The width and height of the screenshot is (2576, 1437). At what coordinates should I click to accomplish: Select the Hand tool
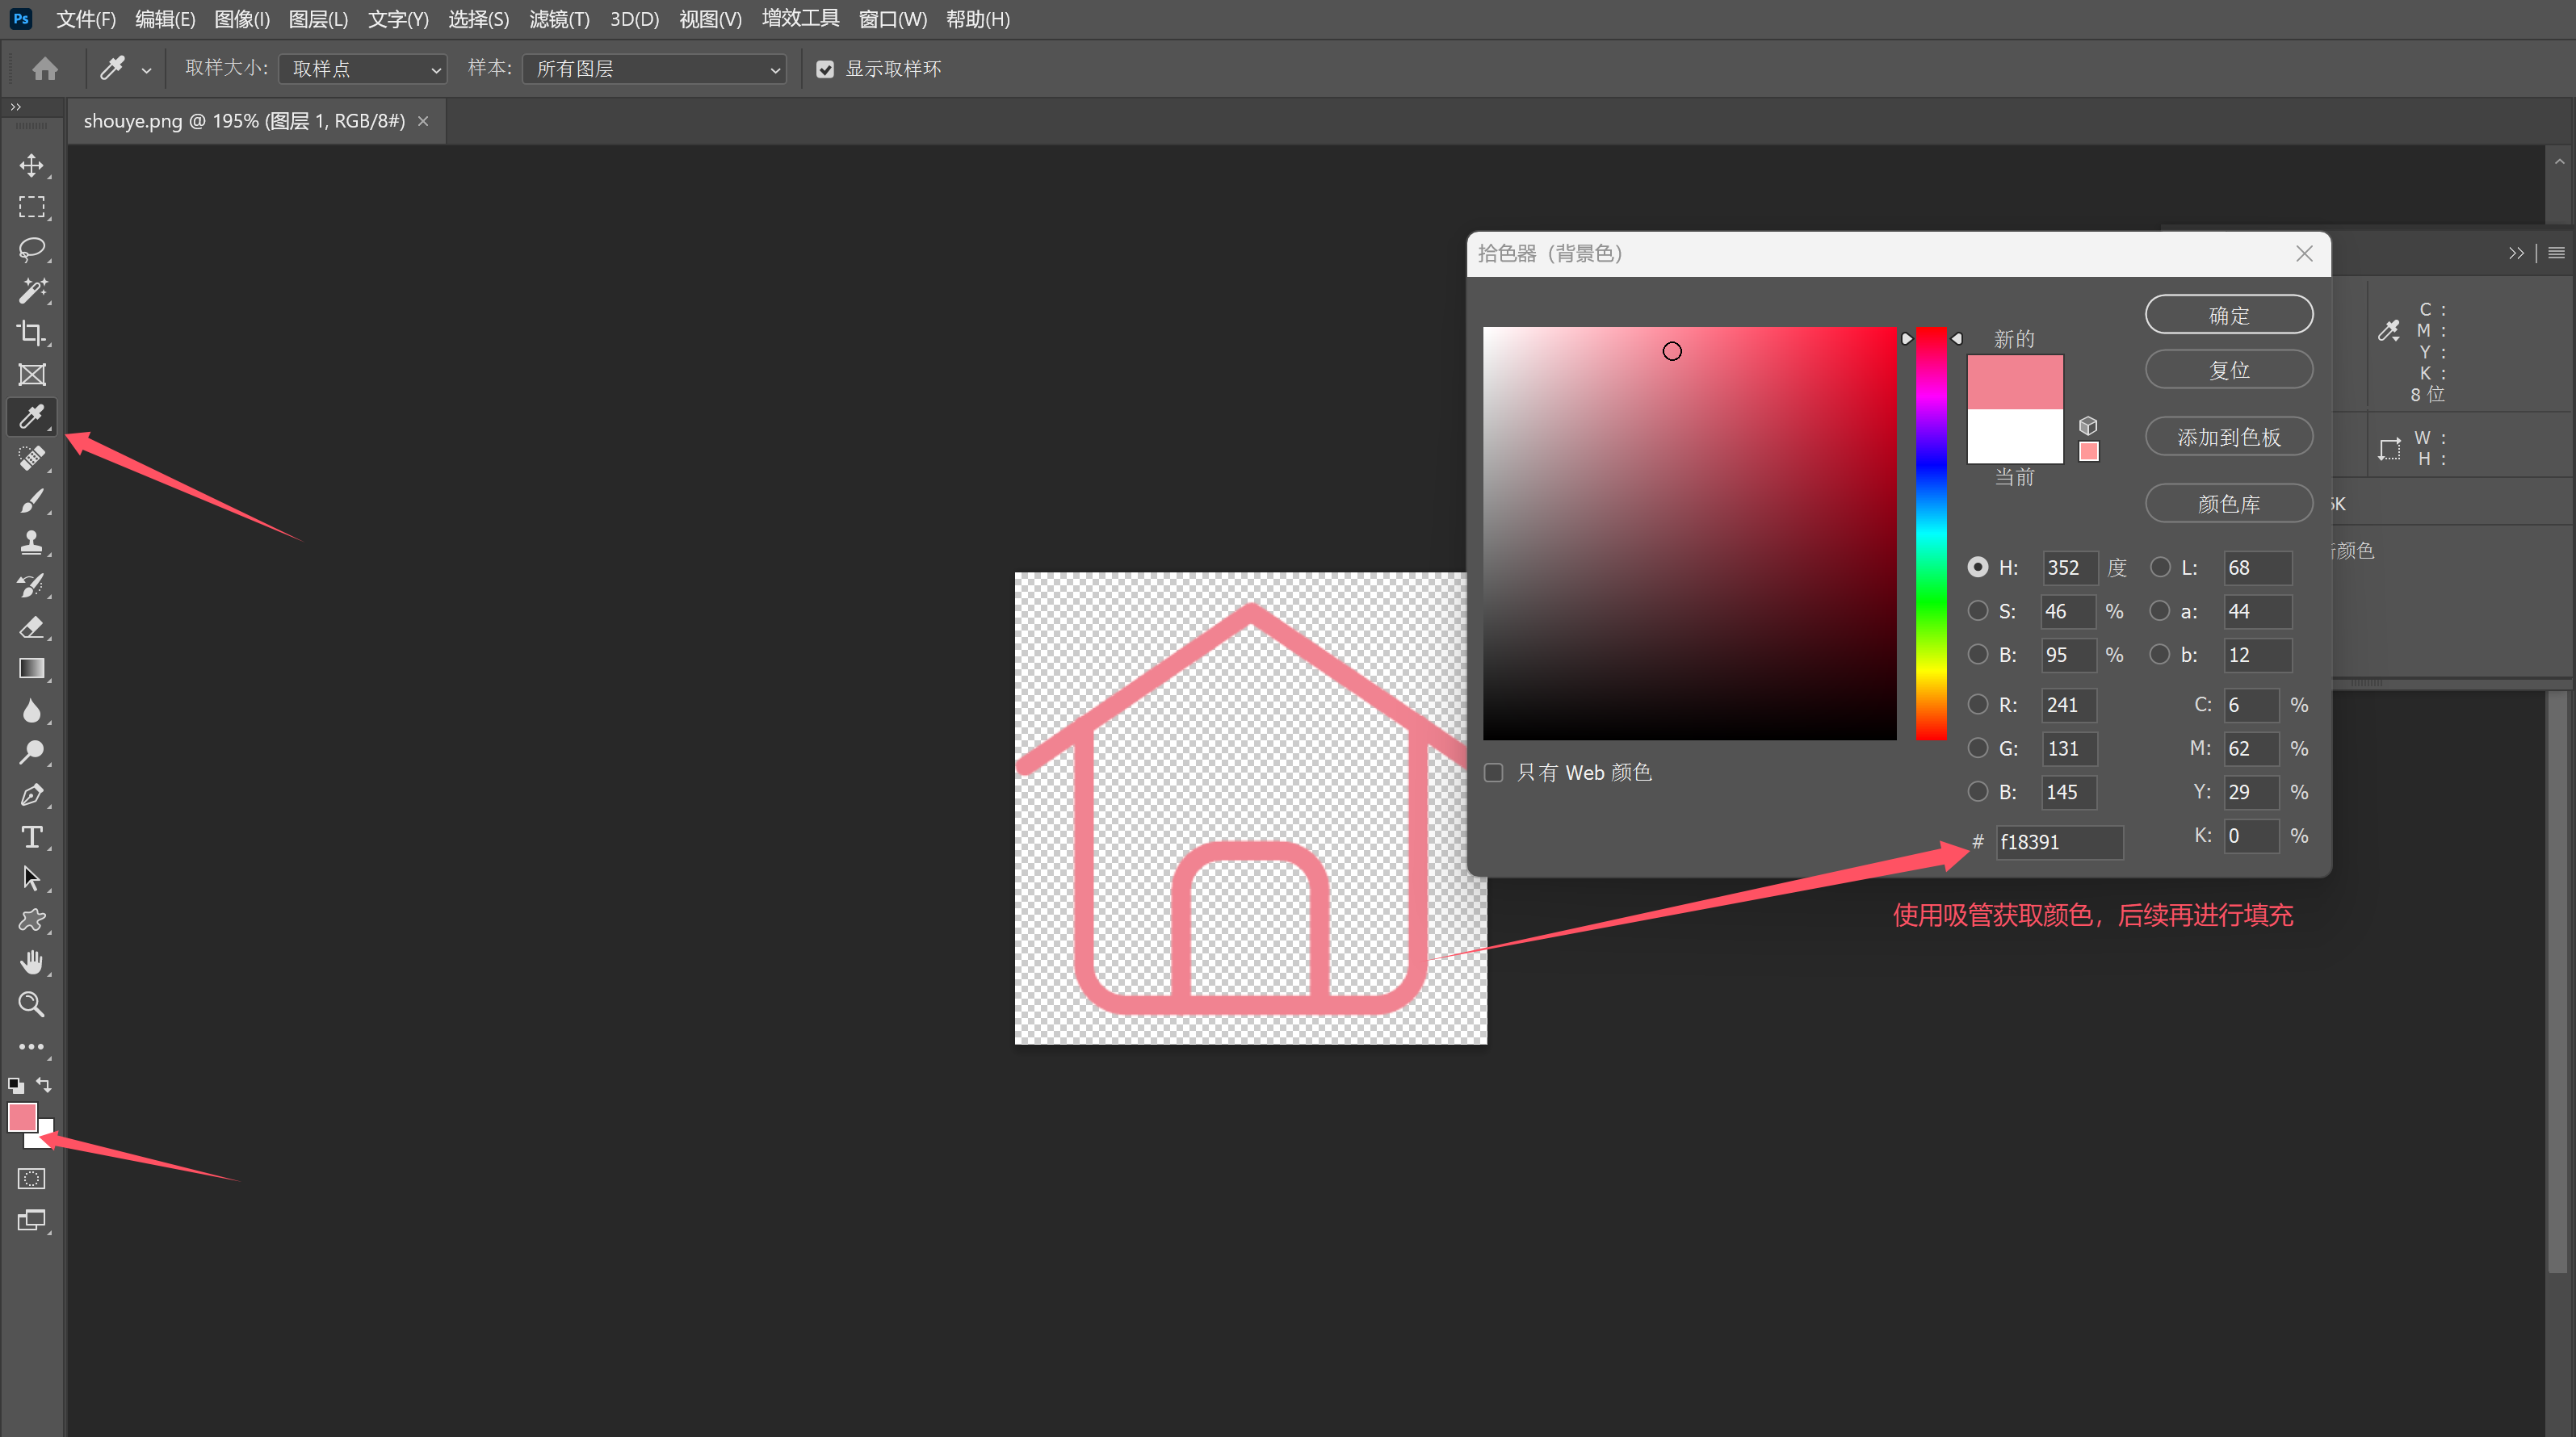31,963
